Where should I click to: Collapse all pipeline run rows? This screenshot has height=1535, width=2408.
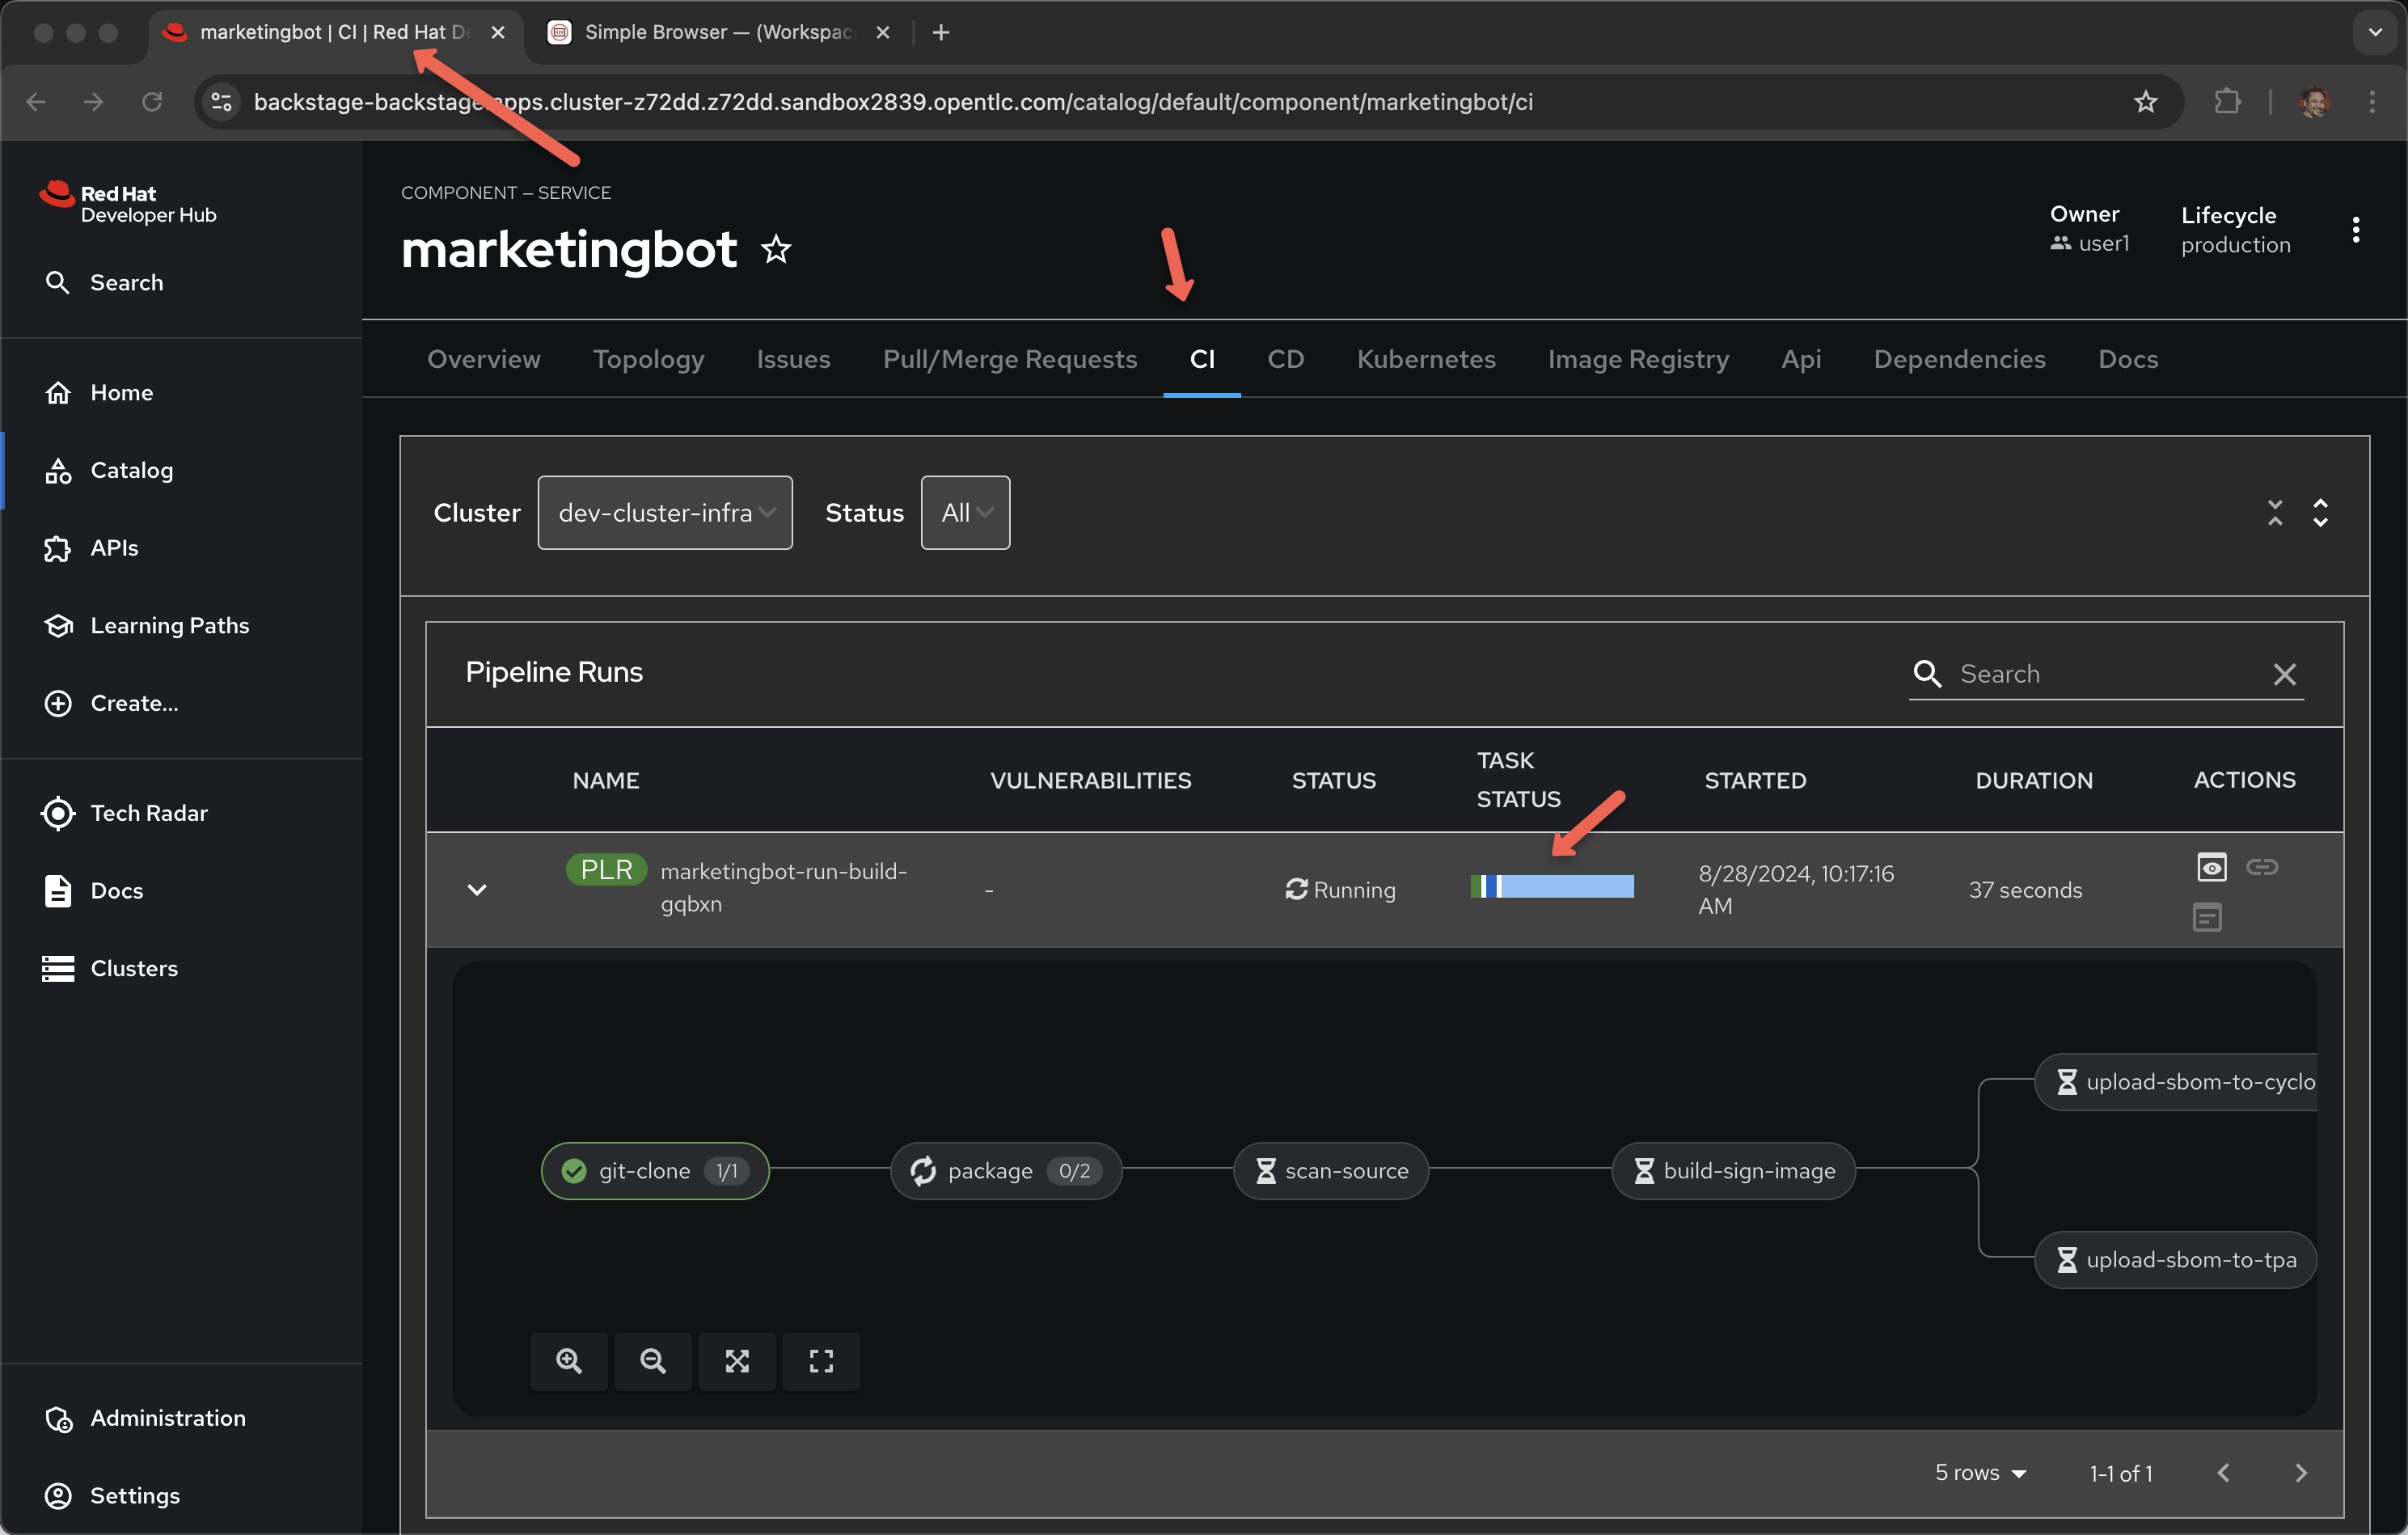[2275, 512]
